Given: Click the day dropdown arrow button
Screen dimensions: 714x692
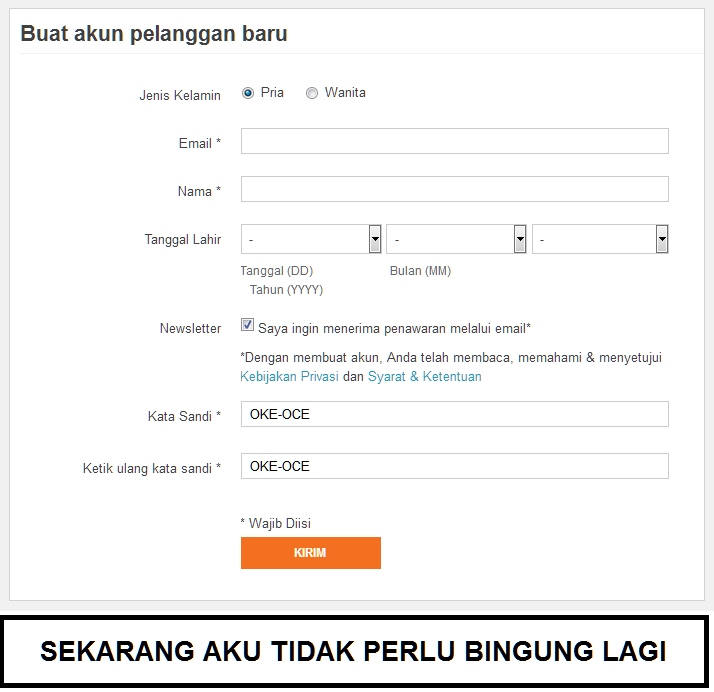Looking at the screenshot, I should click(375, 239).
